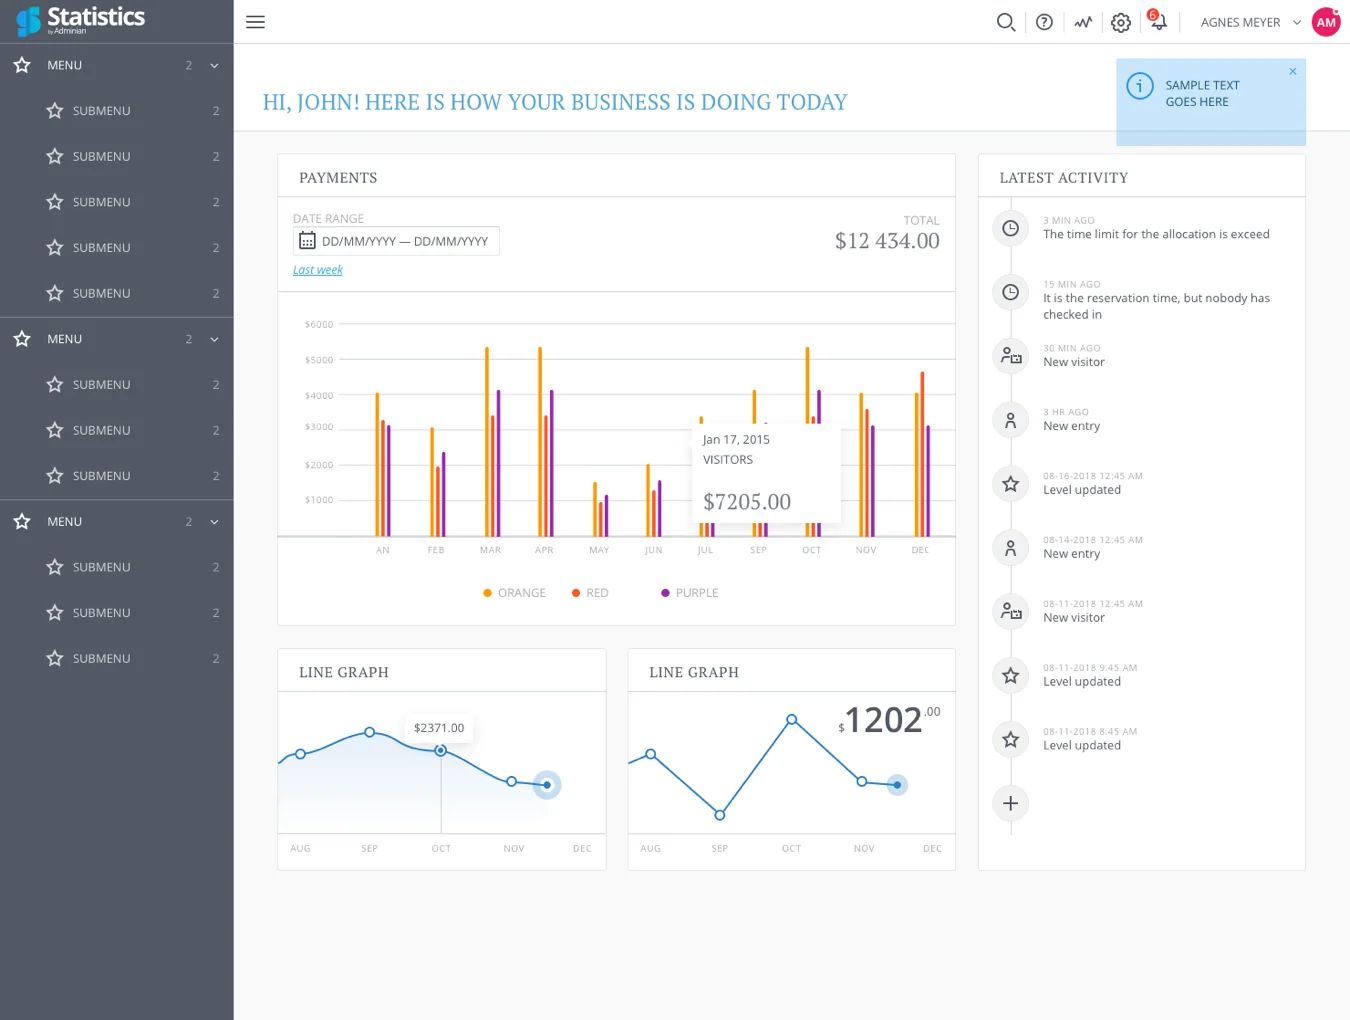Expand the Agnes Meyer user dropdown

click(1297, 22)
